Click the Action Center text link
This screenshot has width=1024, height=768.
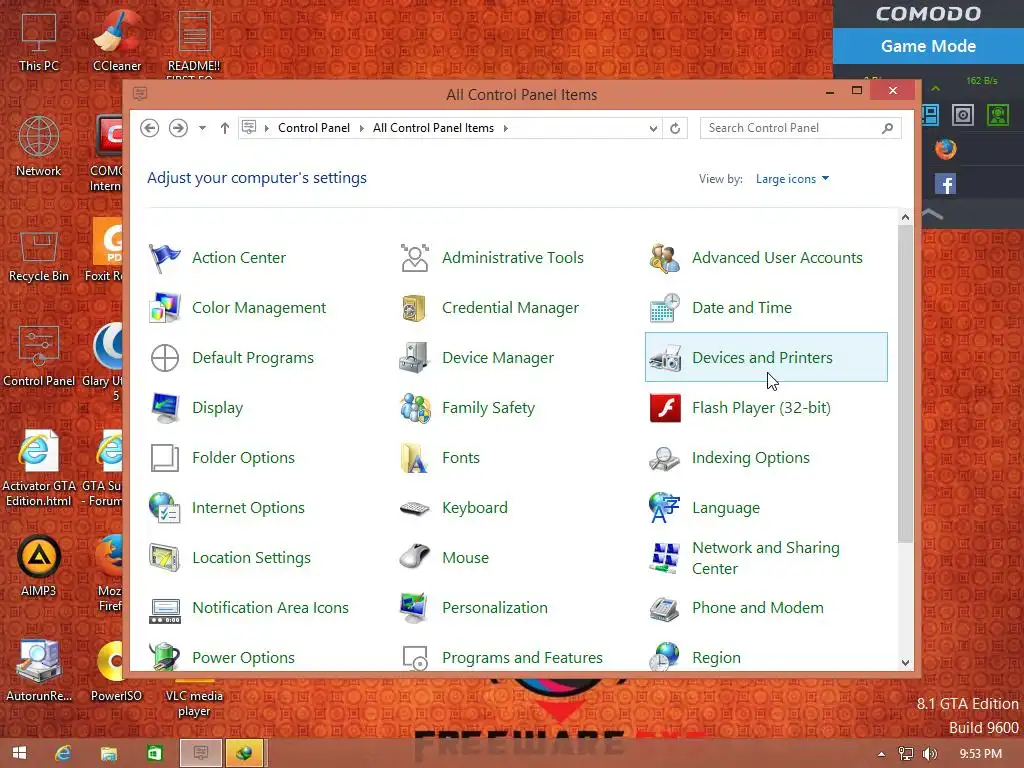click(x=239, y=258)
